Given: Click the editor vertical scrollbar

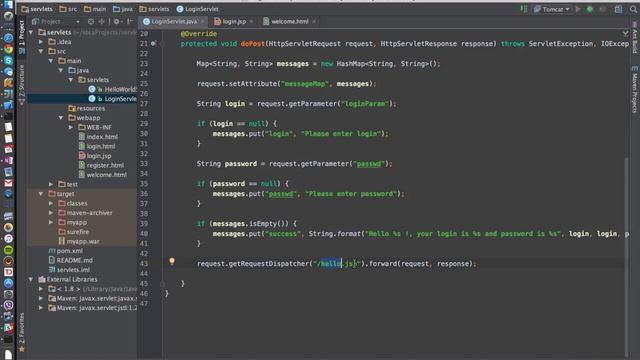Looking at the screenshot, I should [627, 257].
